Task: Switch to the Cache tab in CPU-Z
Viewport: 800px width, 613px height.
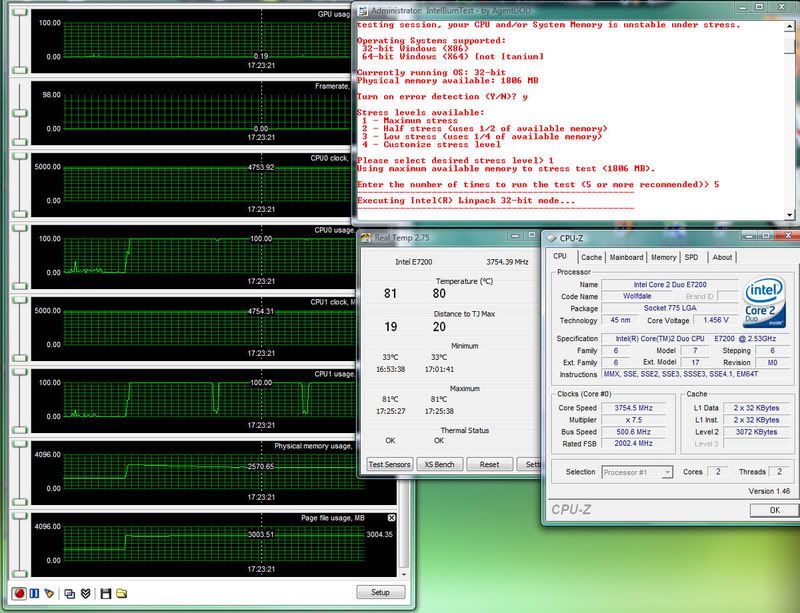Action: click(x=592, y=257)
